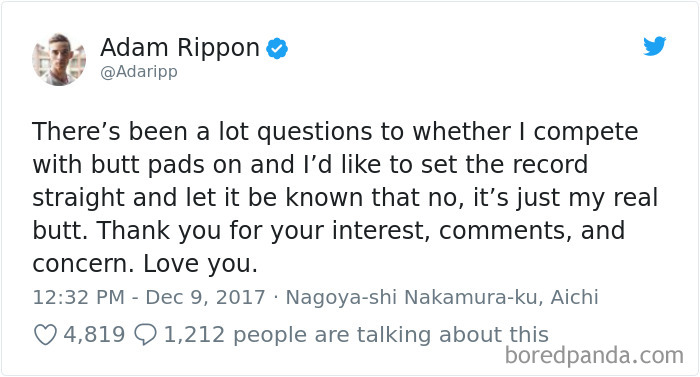Click 'Thank you for your interest' text
Image resolution: width=700 pixels, height=377 pixels.
coord(263,231)
